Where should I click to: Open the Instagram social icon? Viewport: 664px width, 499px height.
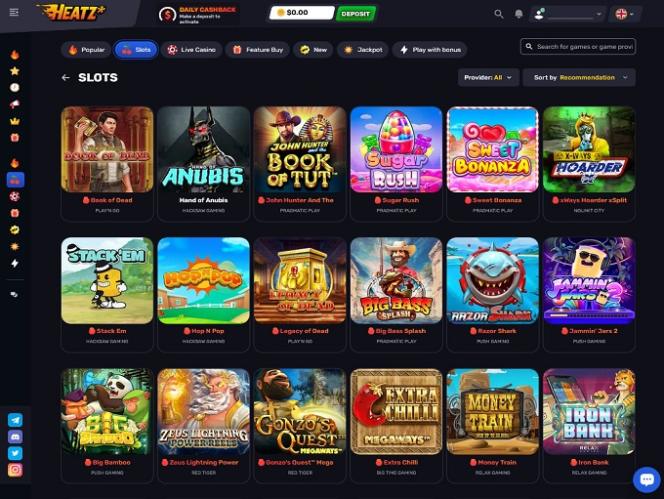pos(15,470)
